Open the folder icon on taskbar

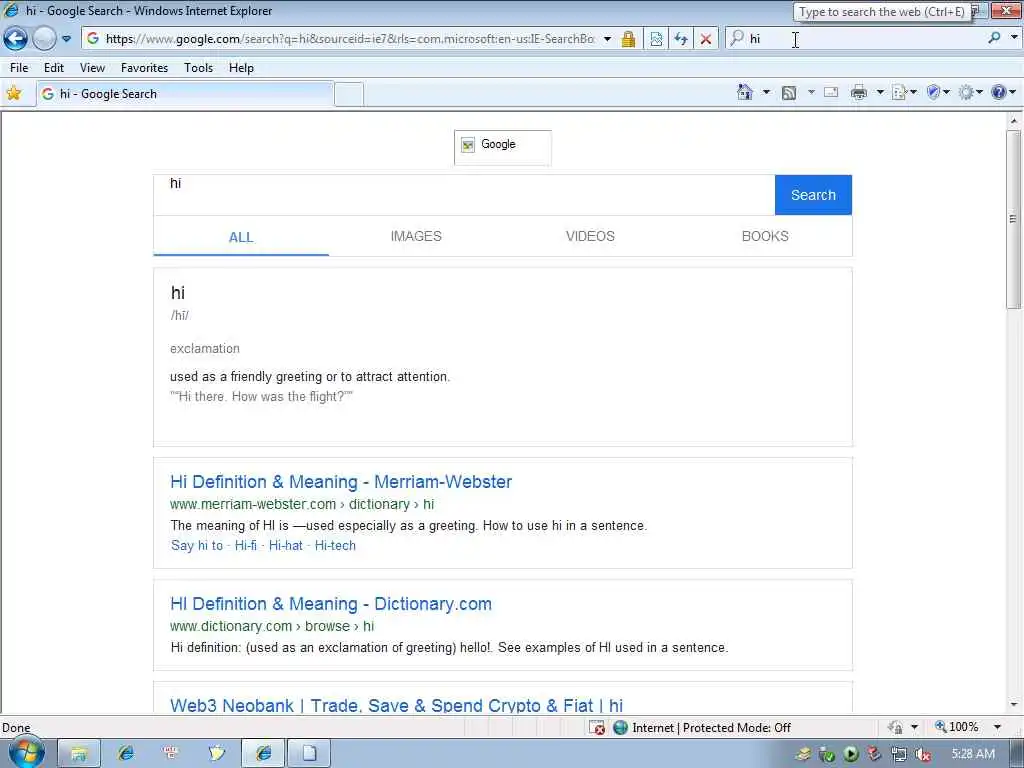79,754
